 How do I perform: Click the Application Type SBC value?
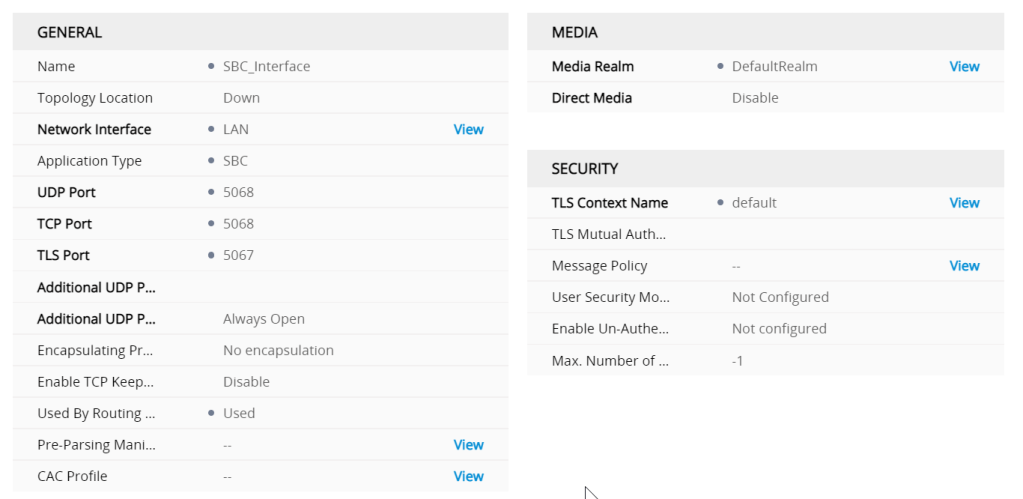coord(235,161)
